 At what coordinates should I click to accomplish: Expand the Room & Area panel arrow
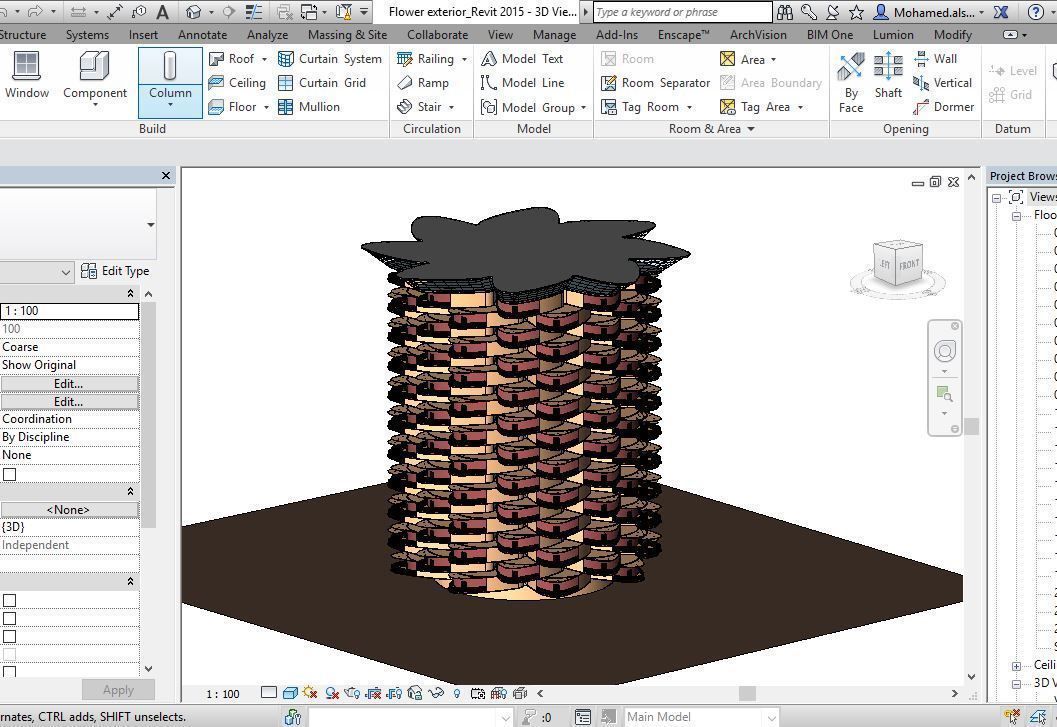(x=751, y=129)
